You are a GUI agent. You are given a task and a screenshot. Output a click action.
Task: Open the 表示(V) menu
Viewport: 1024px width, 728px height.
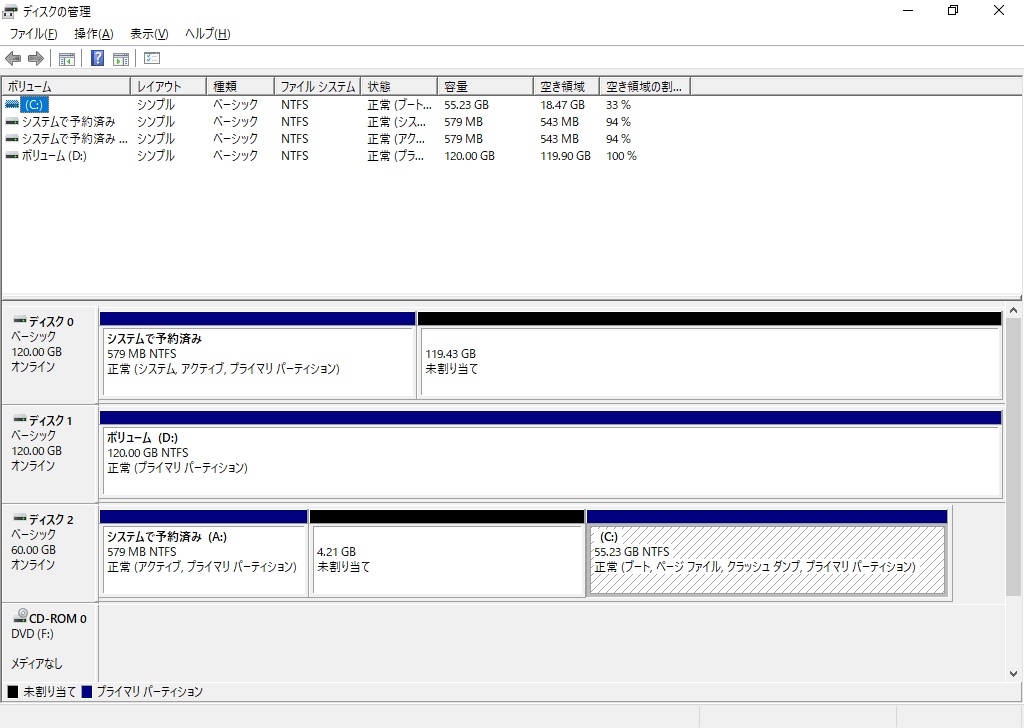coord(149,34)
